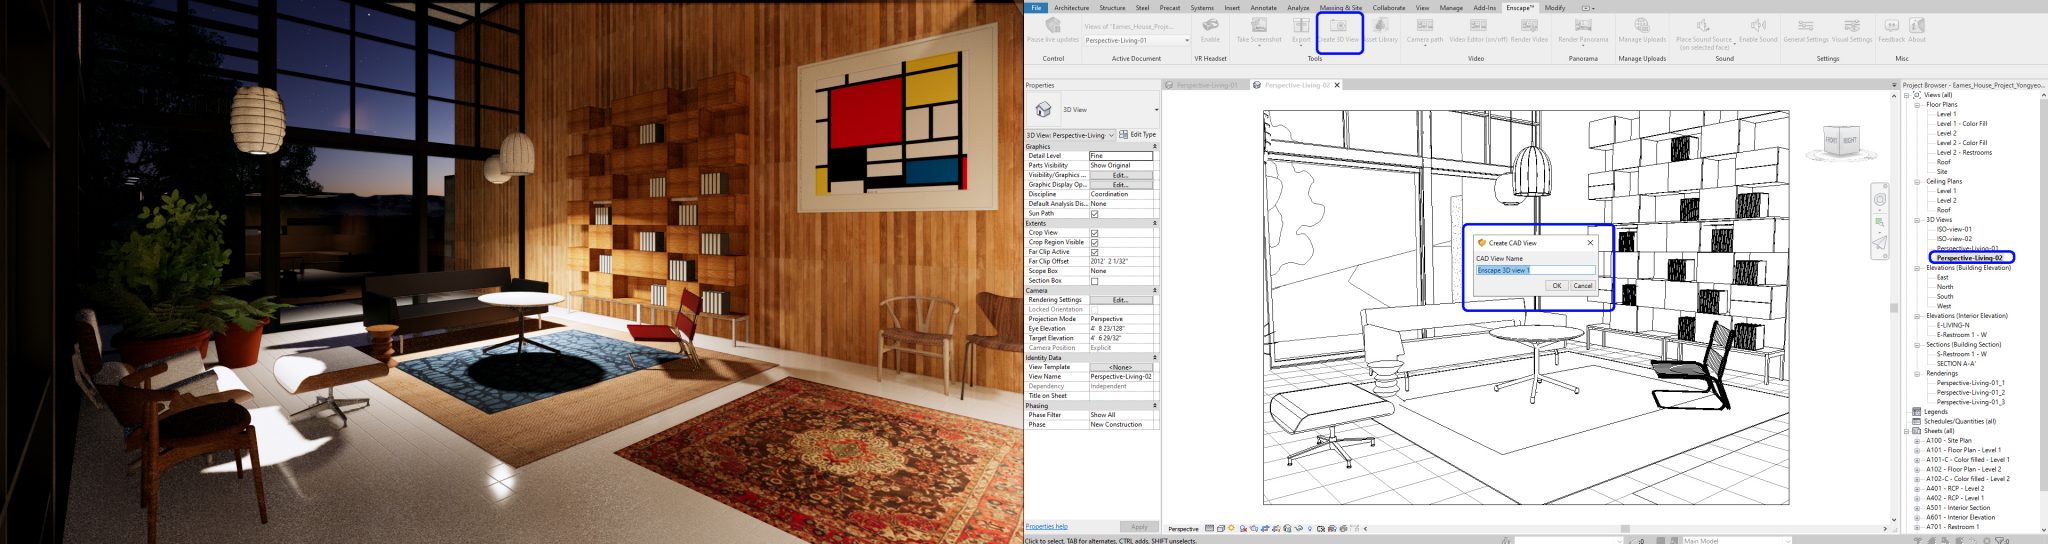Open the 3D View type selector dropdown arrow
The width and height of the screenshot is (2048, 544).
click(x=1156, y=110)
